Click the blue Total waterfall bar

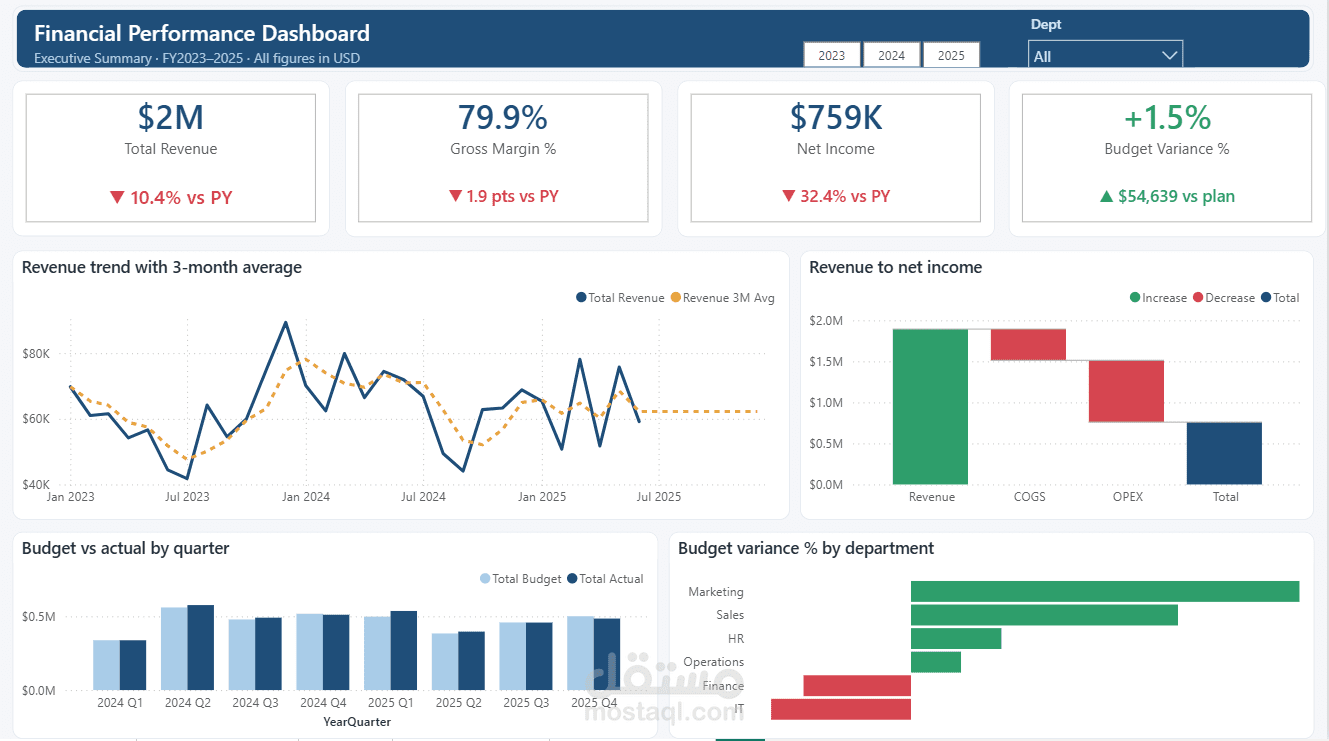1224,453
